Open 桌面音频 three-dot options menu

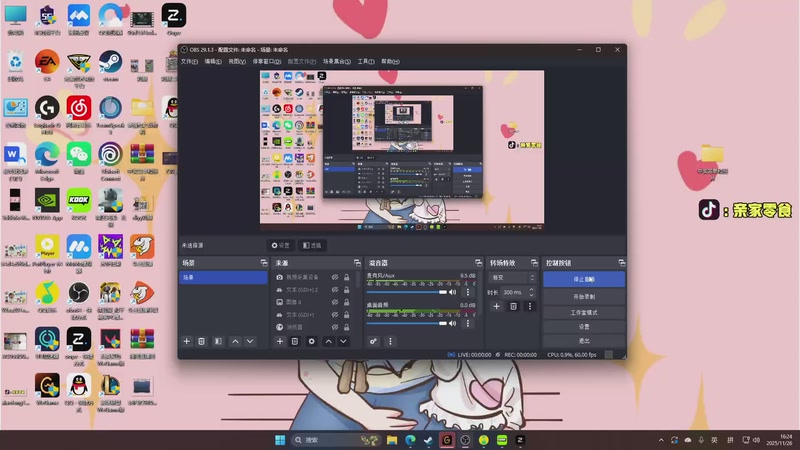[x=468, y=323]
